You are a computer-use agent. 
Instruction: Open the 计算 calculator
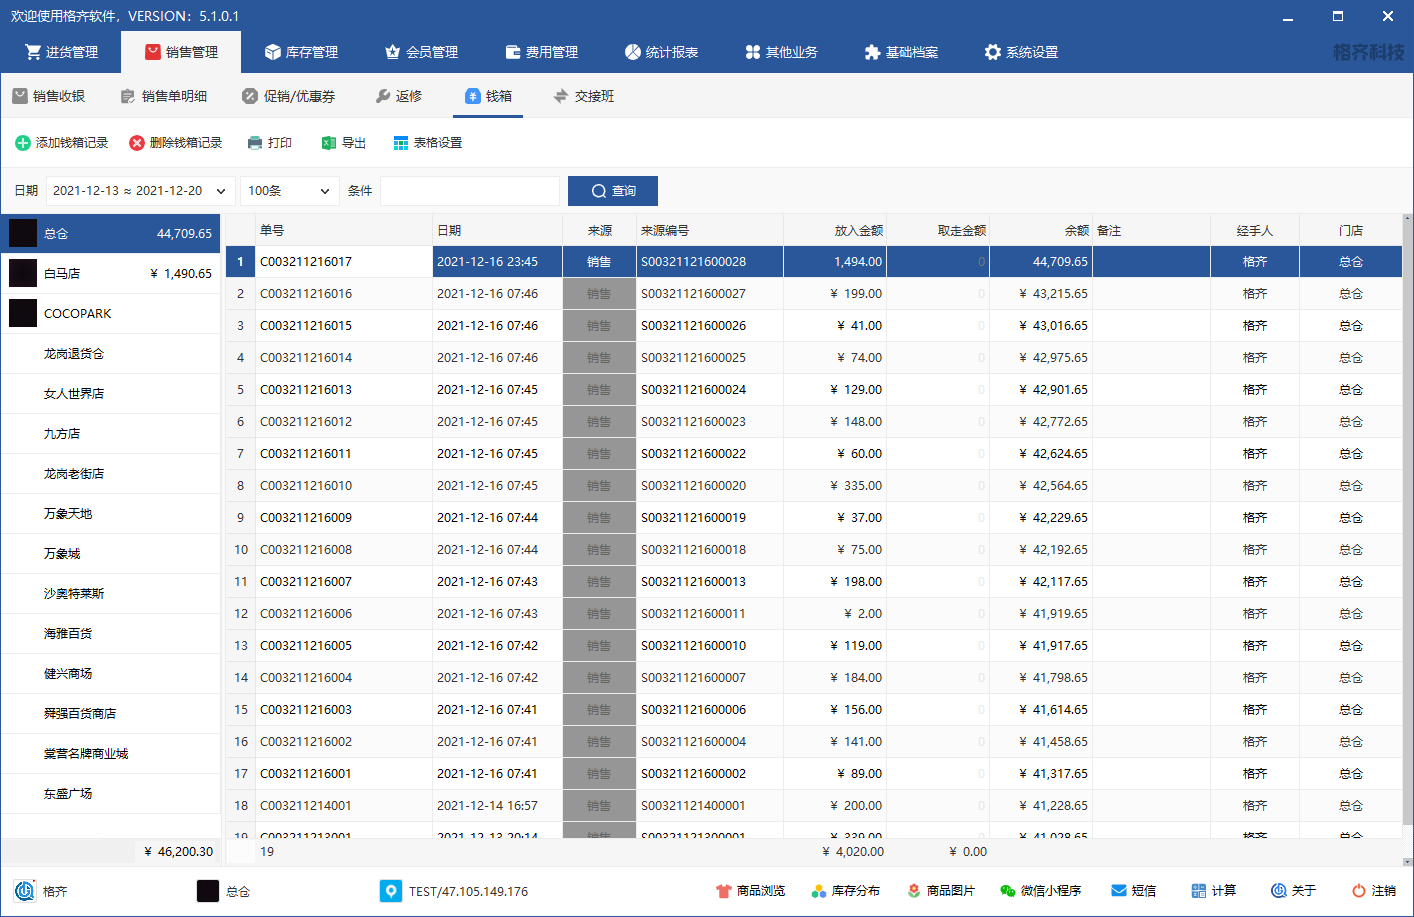point(1214,891)
